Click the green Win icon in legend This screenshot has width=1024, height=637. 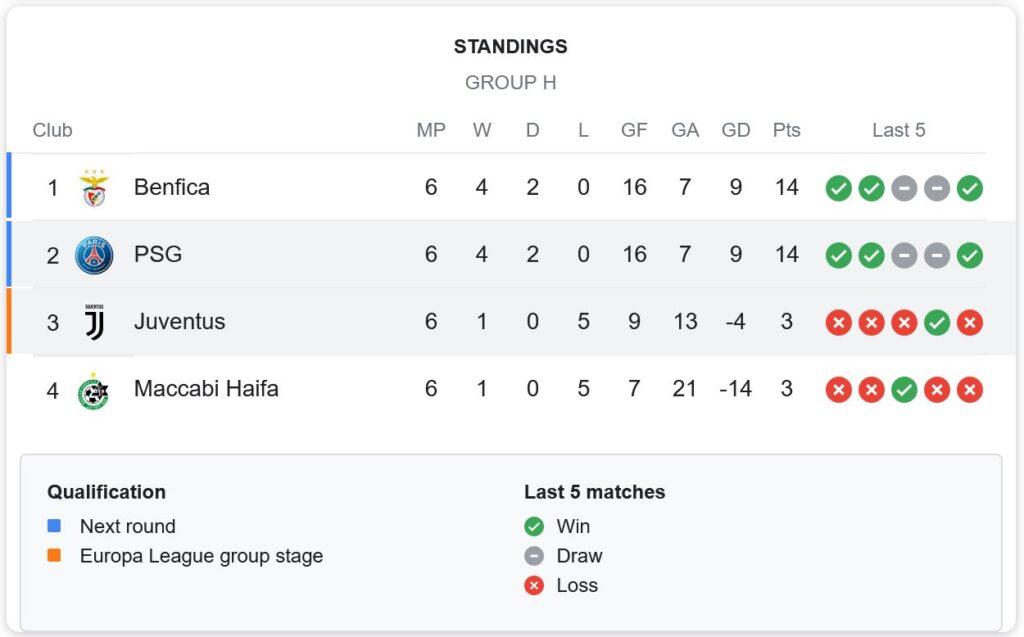click(534, 527)
